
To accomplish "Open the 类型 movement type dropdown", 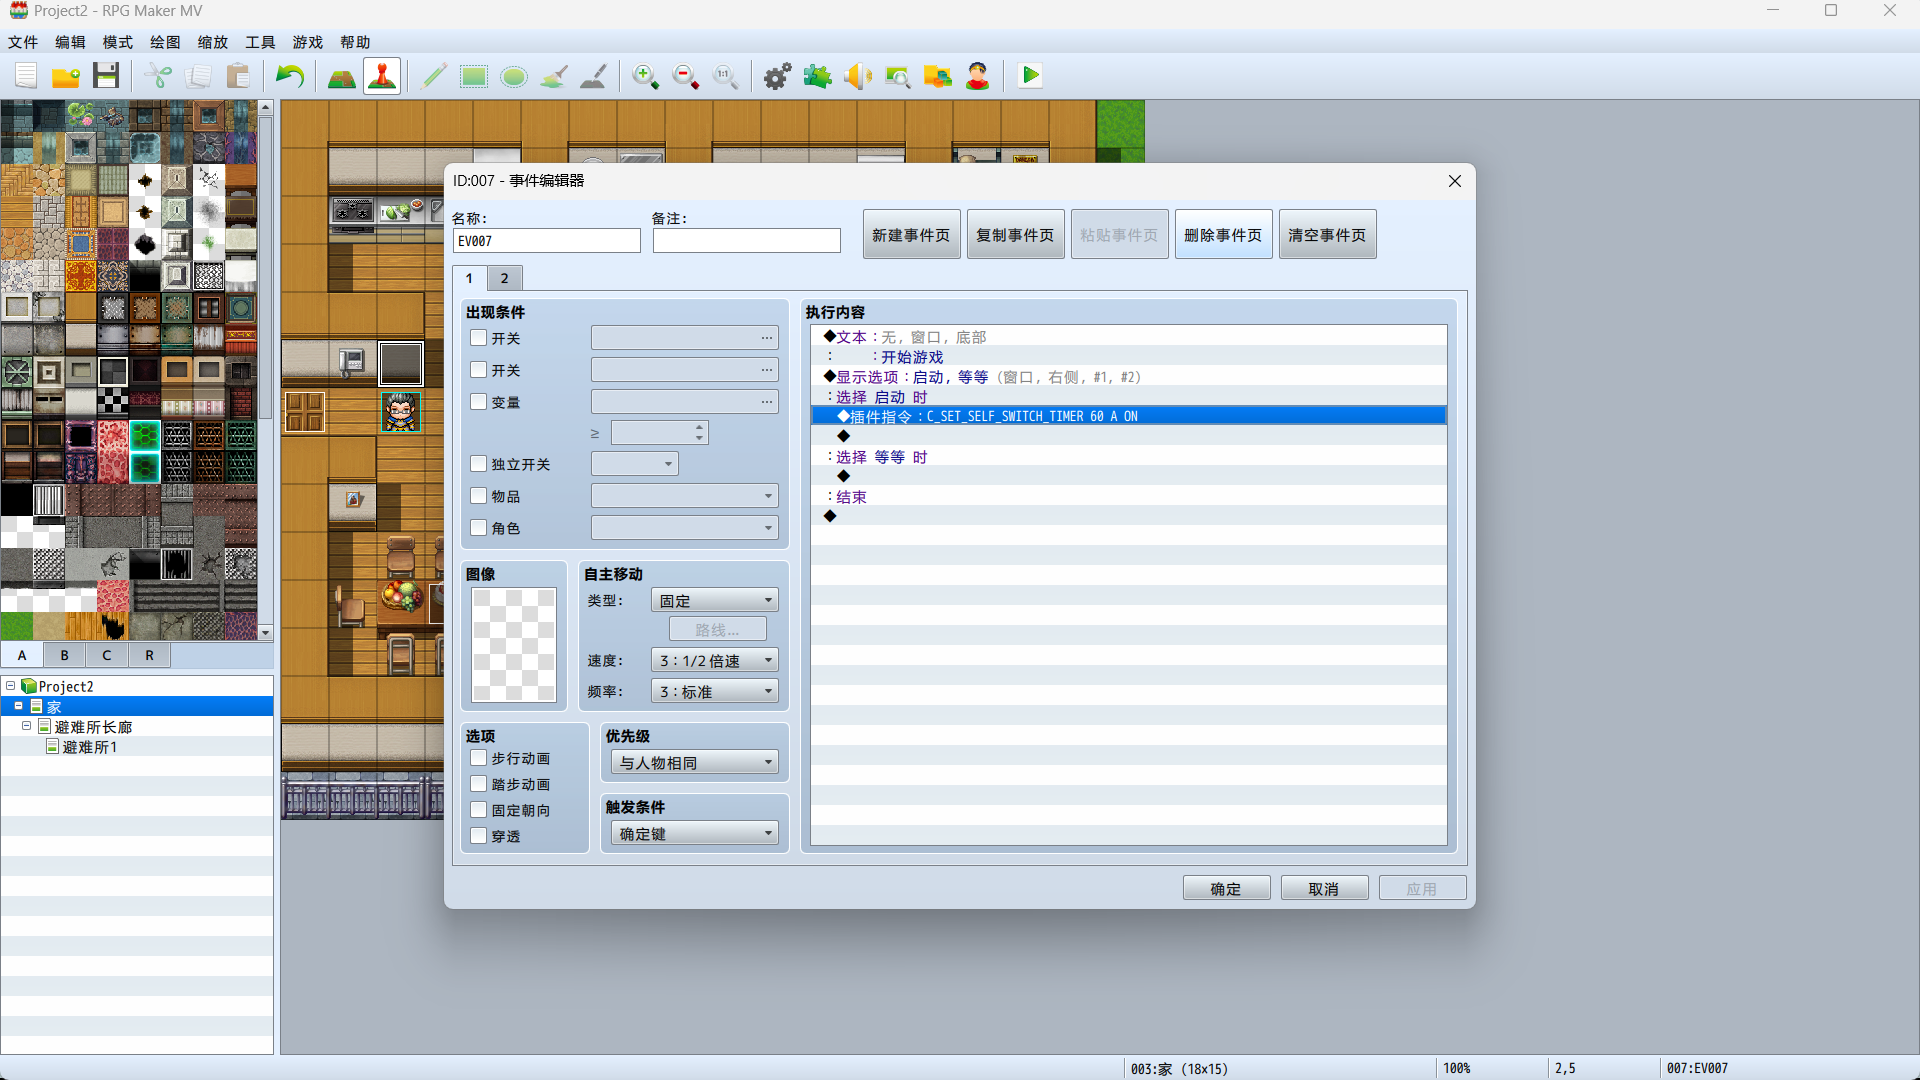I will [x=714, y=601].
